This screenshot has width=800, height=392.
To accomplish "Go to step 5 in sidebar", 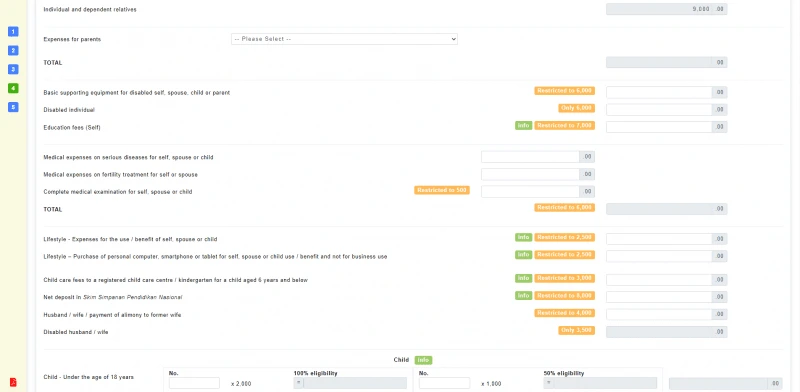I will [x=13, y=107].
